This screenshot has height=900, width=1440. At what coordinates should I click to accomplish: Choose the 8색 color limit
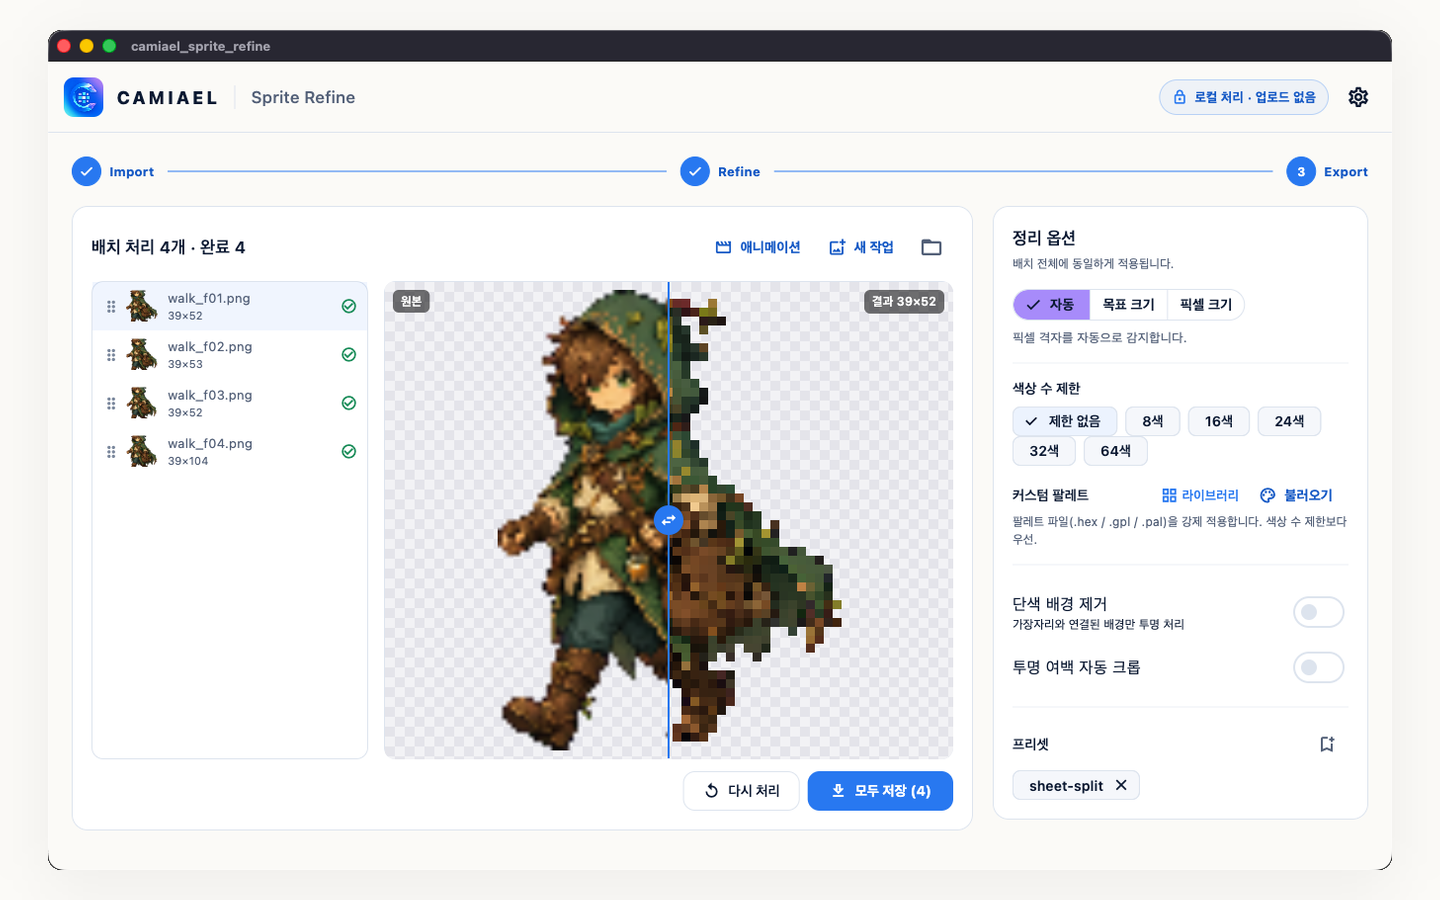[1153, 421]
